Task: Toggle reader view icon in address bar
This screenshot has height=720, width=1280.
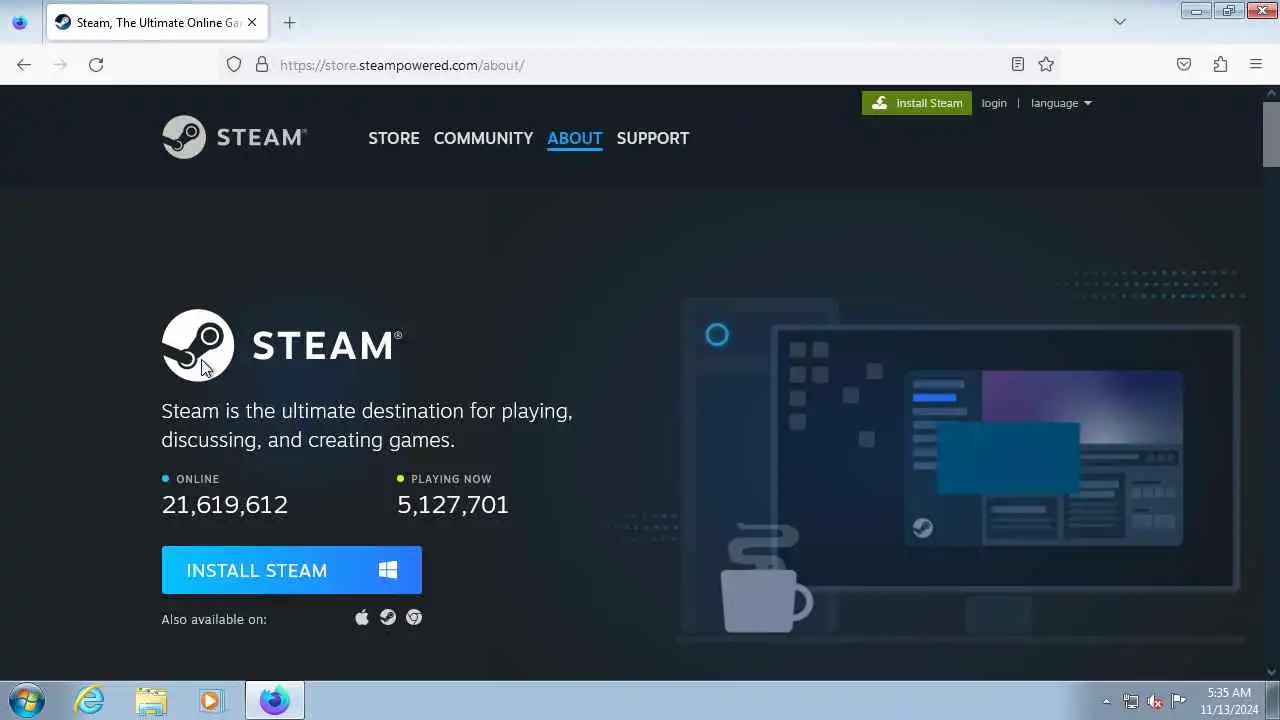Action: [1018, 65]
